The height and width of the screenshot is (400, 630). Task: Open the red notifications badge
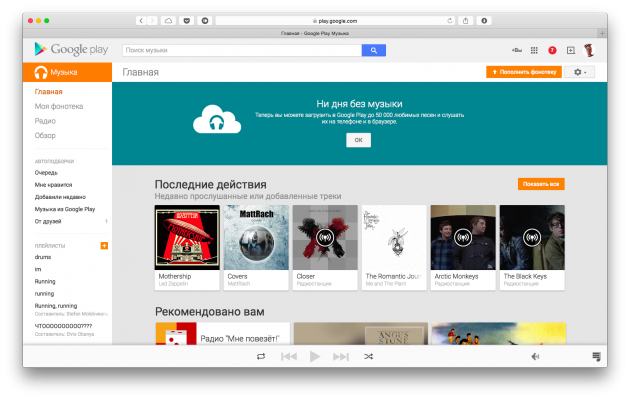pos(552,50)
